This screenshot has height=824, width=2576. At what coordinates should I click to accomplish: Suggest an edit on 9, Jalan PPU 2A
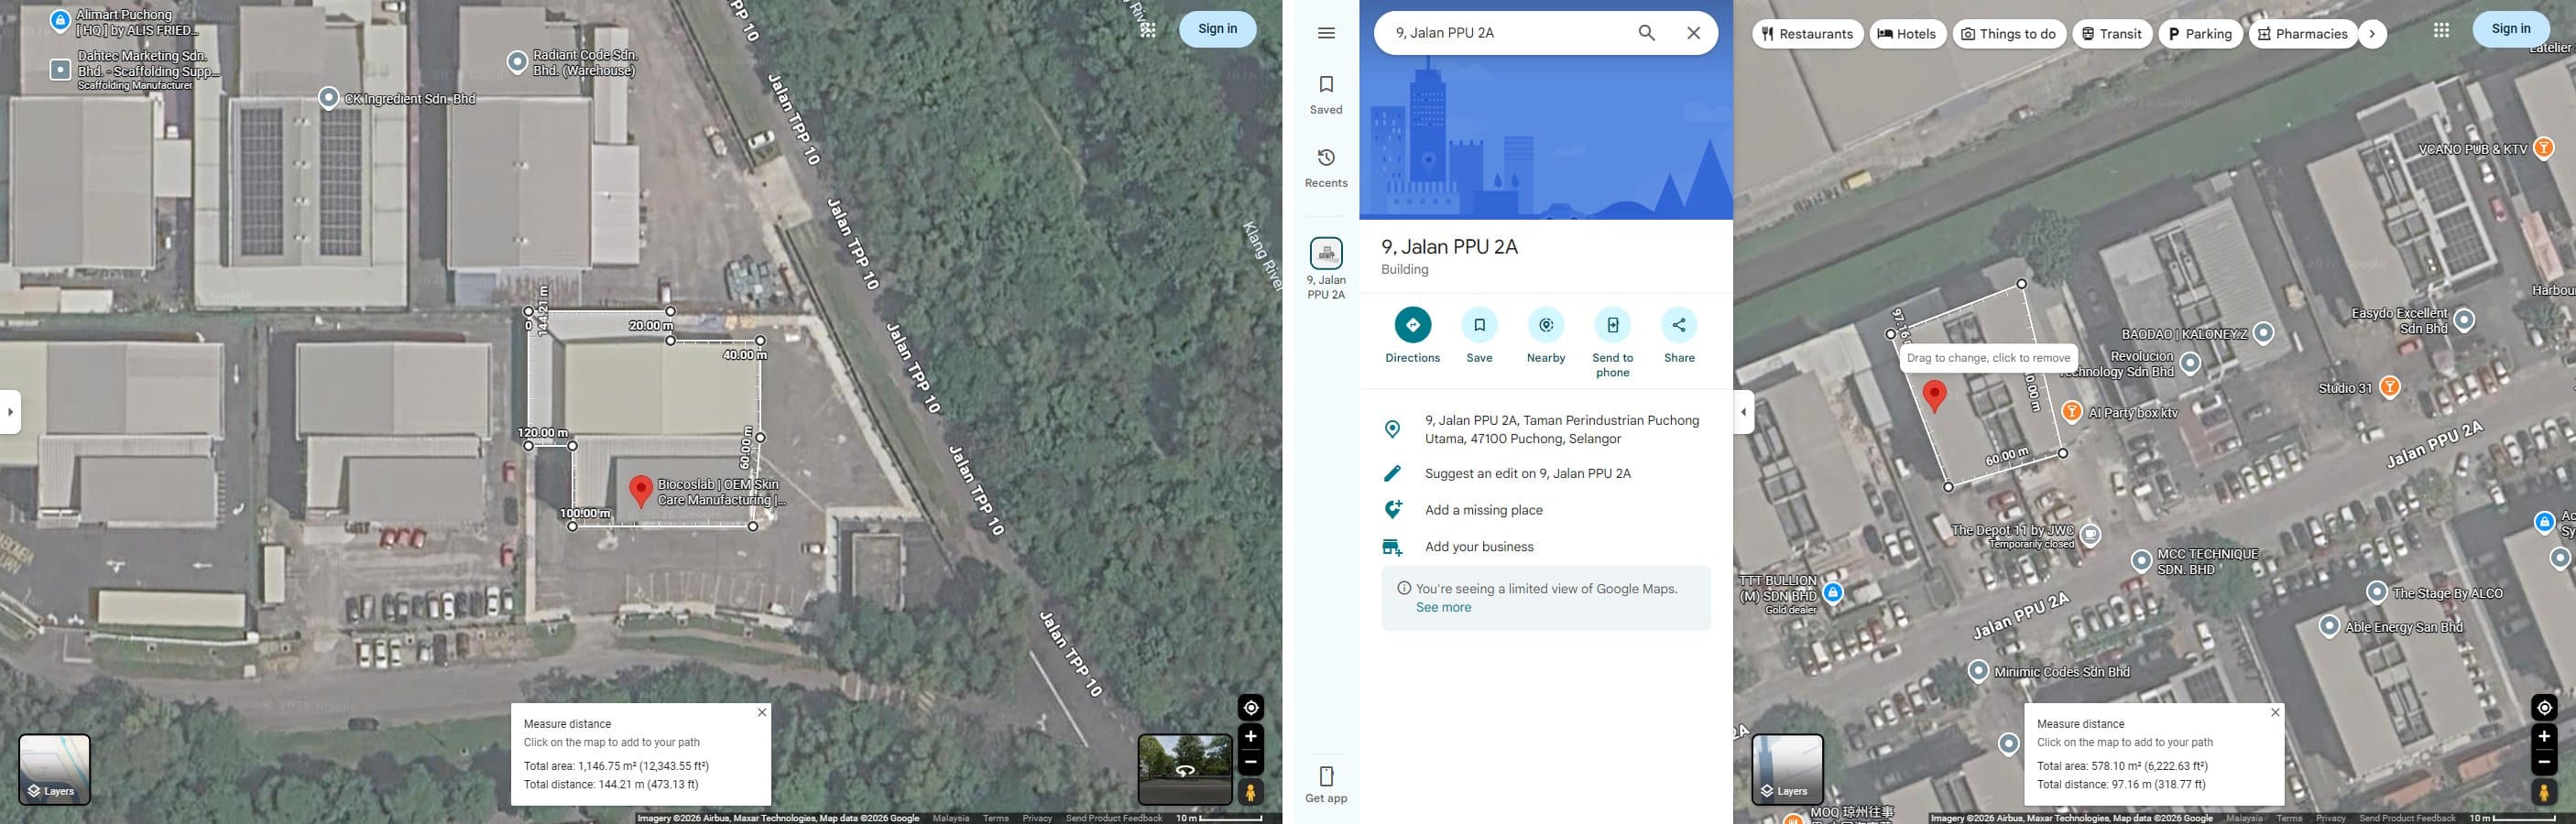tap(1545, 474)
